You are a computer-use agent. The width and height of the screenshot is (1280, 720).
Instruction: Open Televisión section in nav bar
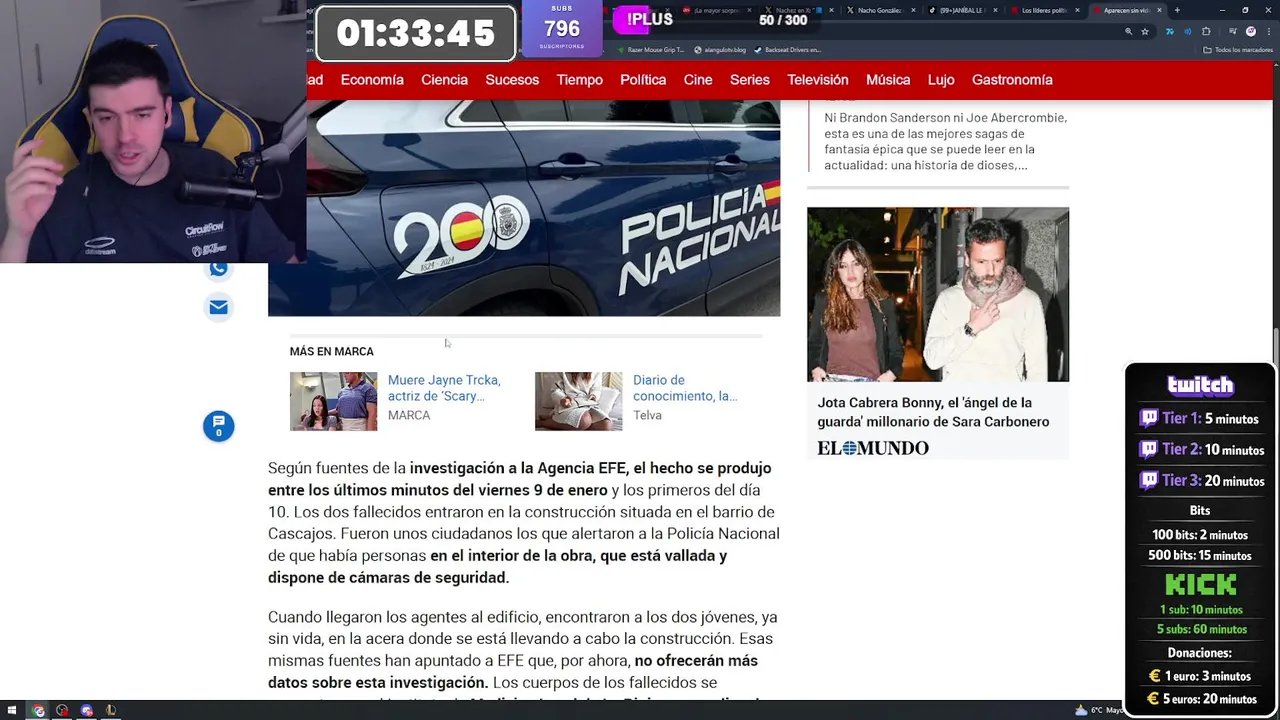coord(818,80)
